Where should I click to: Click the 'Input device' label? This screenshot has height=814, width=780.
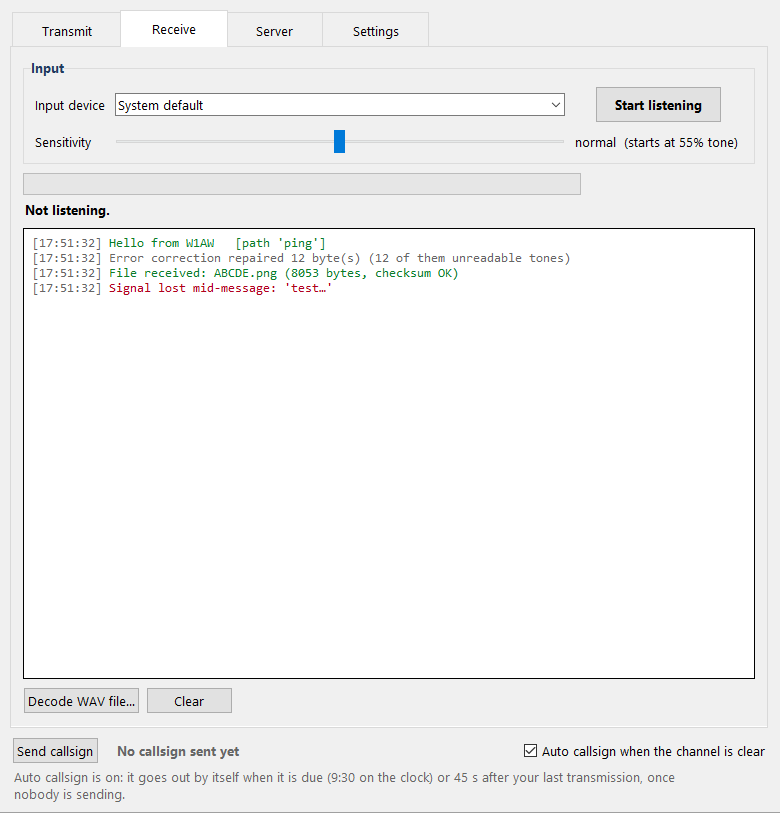(x=70, y=105)
